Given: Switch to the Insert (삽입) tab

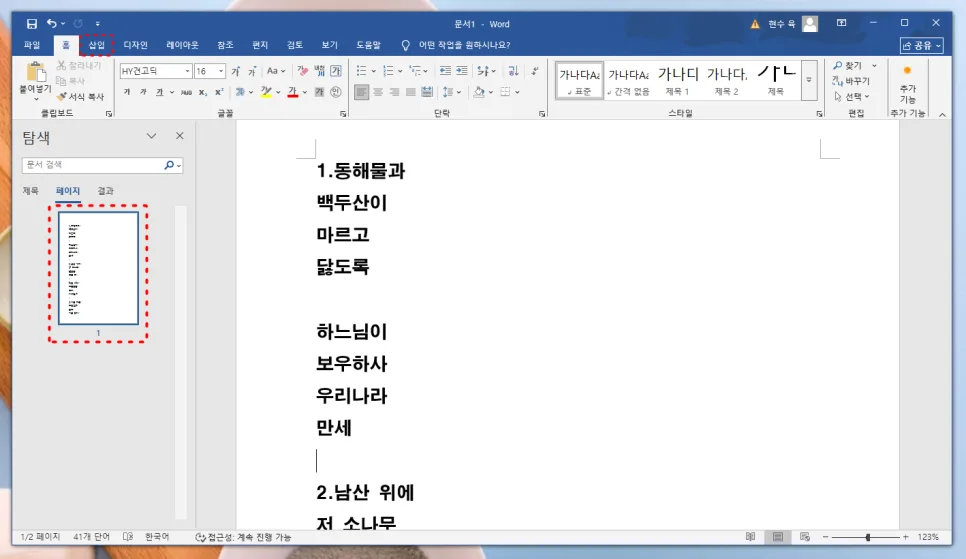Looking at the screenshot, I should 96,45.
